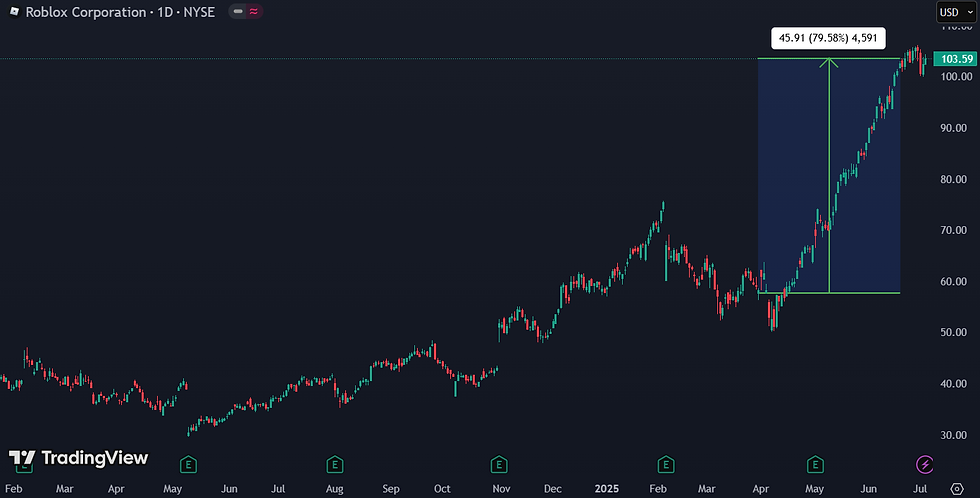The height and width of the screenshot is (498, 980).
Task: Open the USD currency dropdown
Action: (957, 12)
